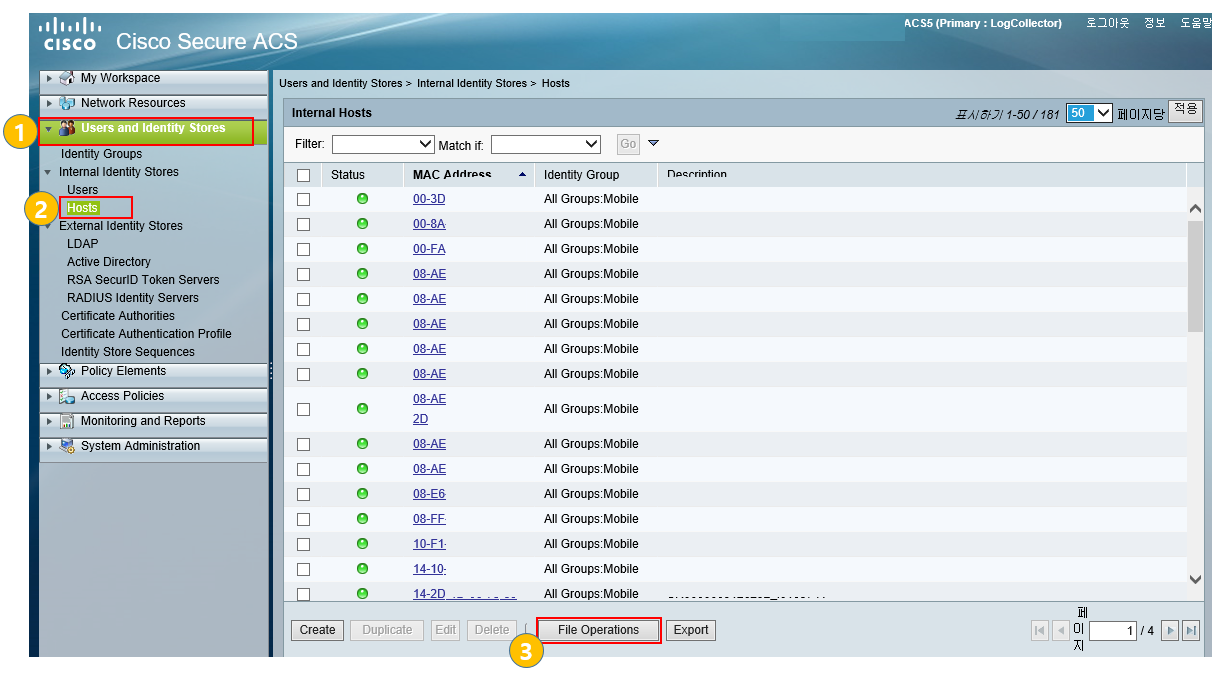Open LDAP under External Identity Stores
The image size is (1217, 675).
[82, 244]
